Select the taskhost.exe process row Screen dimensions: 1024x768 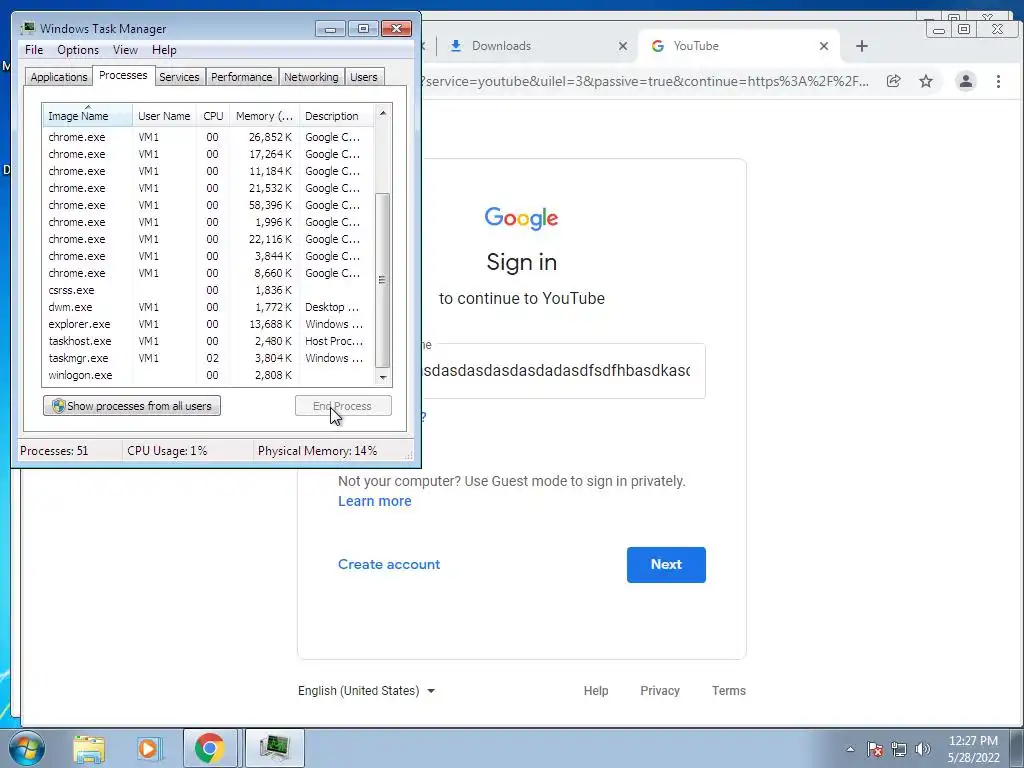(208, 341)
